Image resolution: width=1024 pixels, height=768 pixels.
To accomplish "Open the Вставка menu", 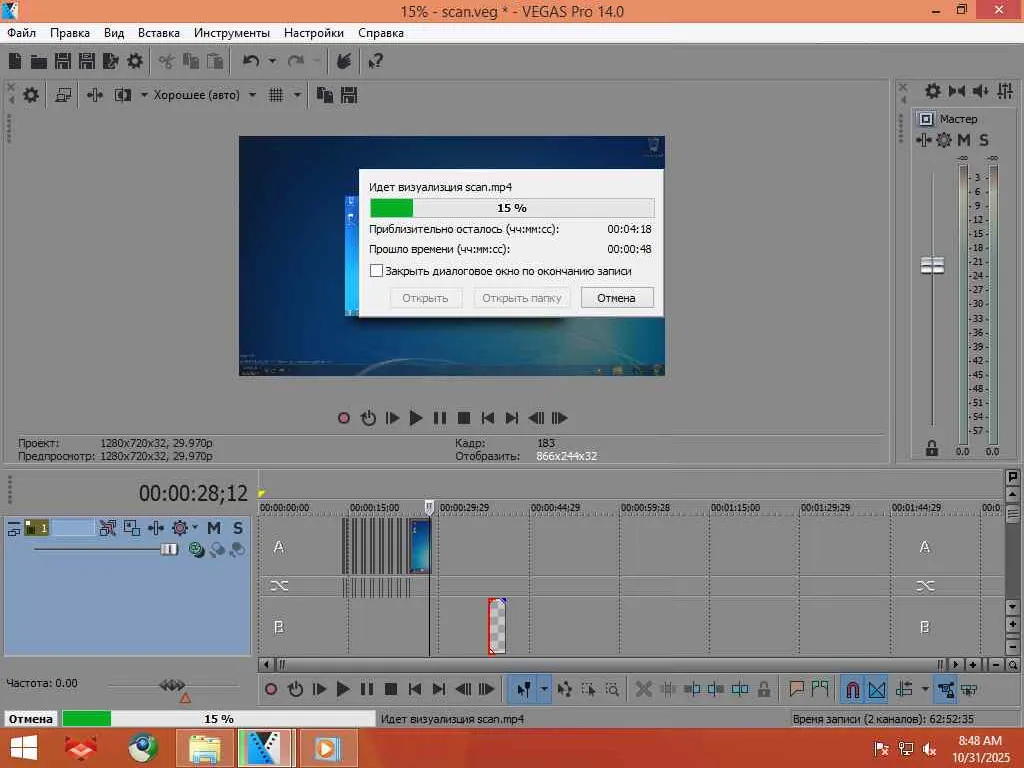I will point(159,33).
